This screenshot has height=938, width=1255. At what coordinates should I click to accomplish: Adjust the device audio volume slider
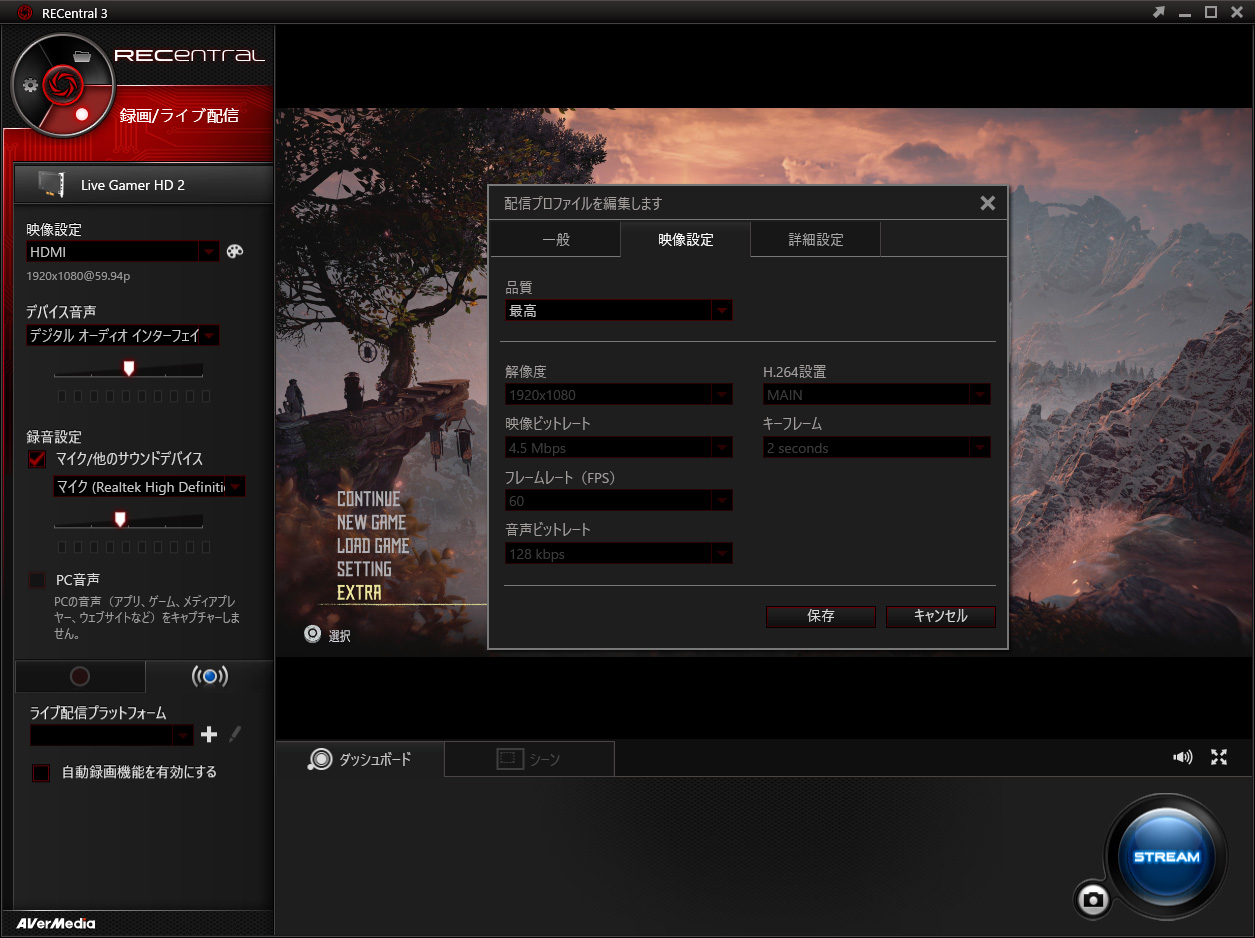pos(128,369)
